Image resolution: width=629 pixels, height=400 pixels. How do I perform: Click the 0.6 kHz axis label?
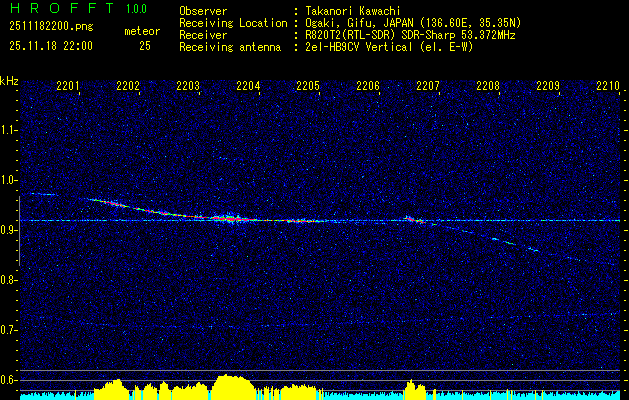click(x=9, y=380)
